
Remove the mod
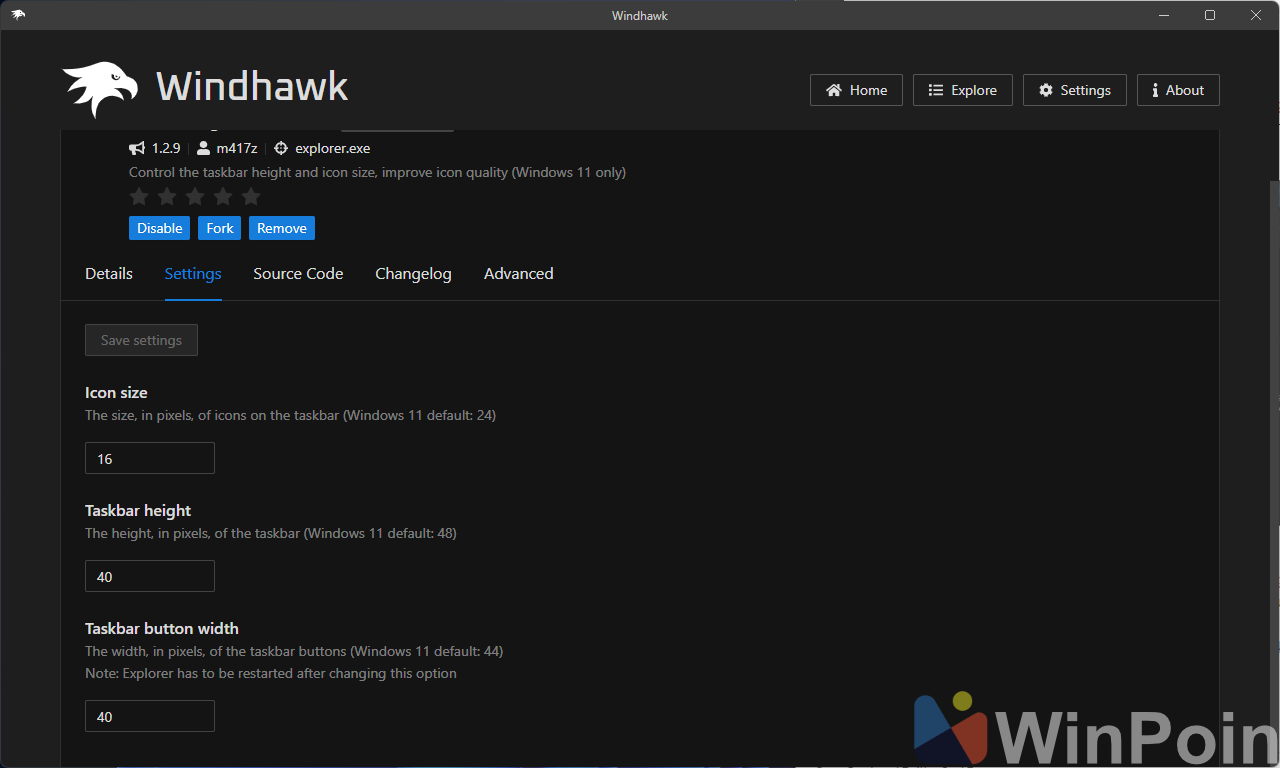point(282,228)
